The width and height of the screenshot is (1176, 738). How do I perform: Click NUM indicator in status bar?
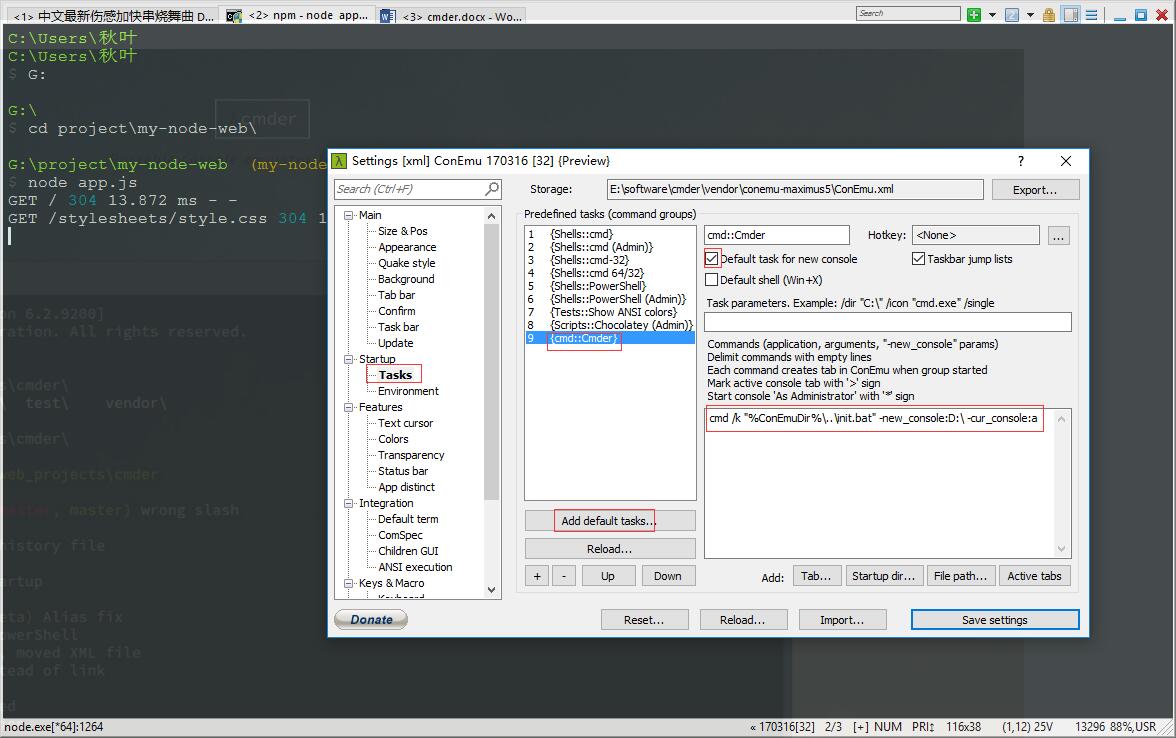887,727
